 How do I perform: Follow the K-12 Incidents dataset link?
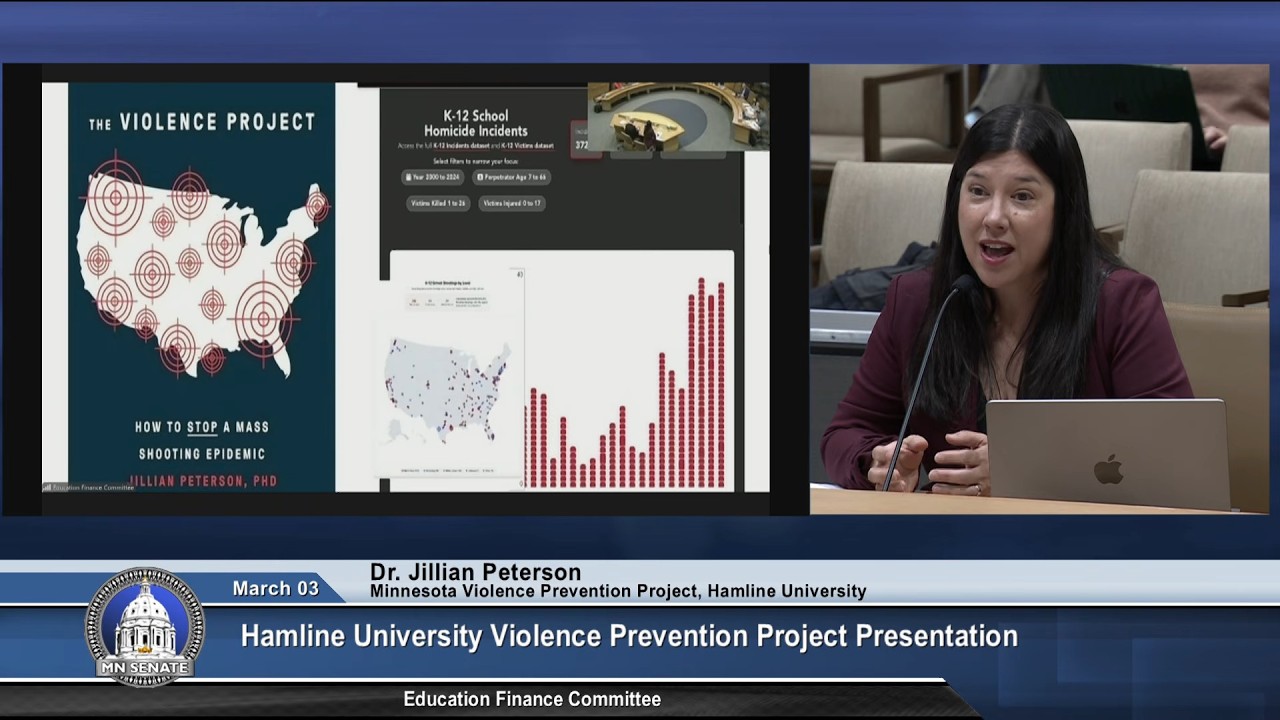(460, 146)
